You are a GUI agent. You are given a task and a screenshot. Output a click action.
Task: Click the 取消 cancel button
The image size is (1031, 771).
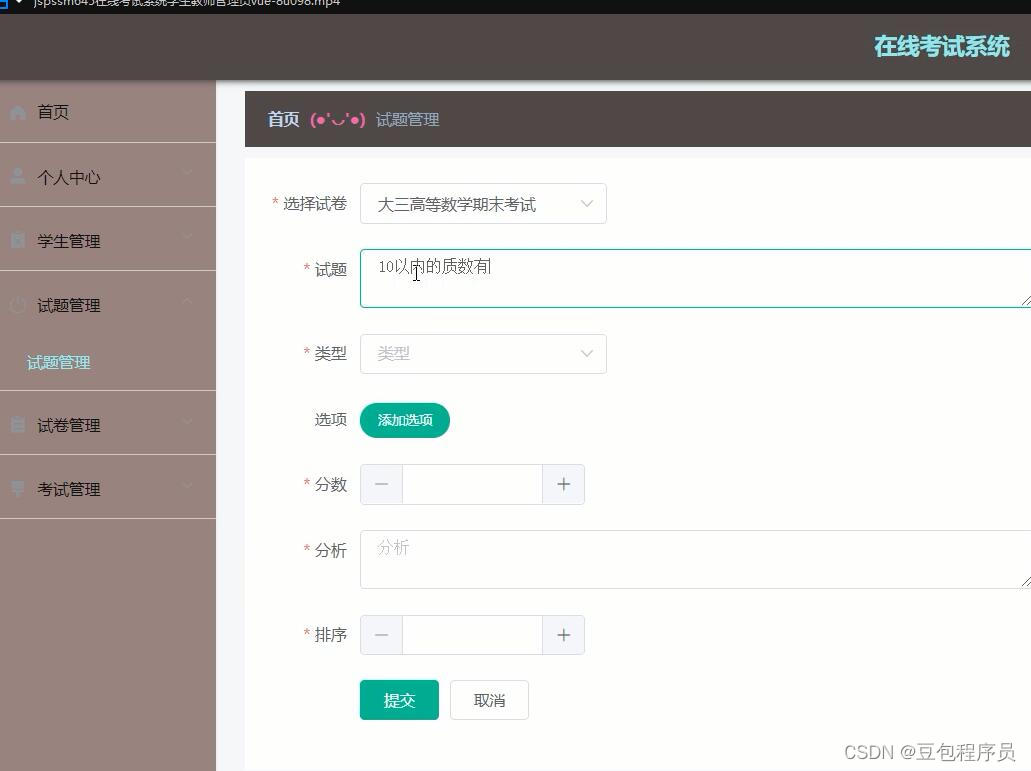pos(489,700)
